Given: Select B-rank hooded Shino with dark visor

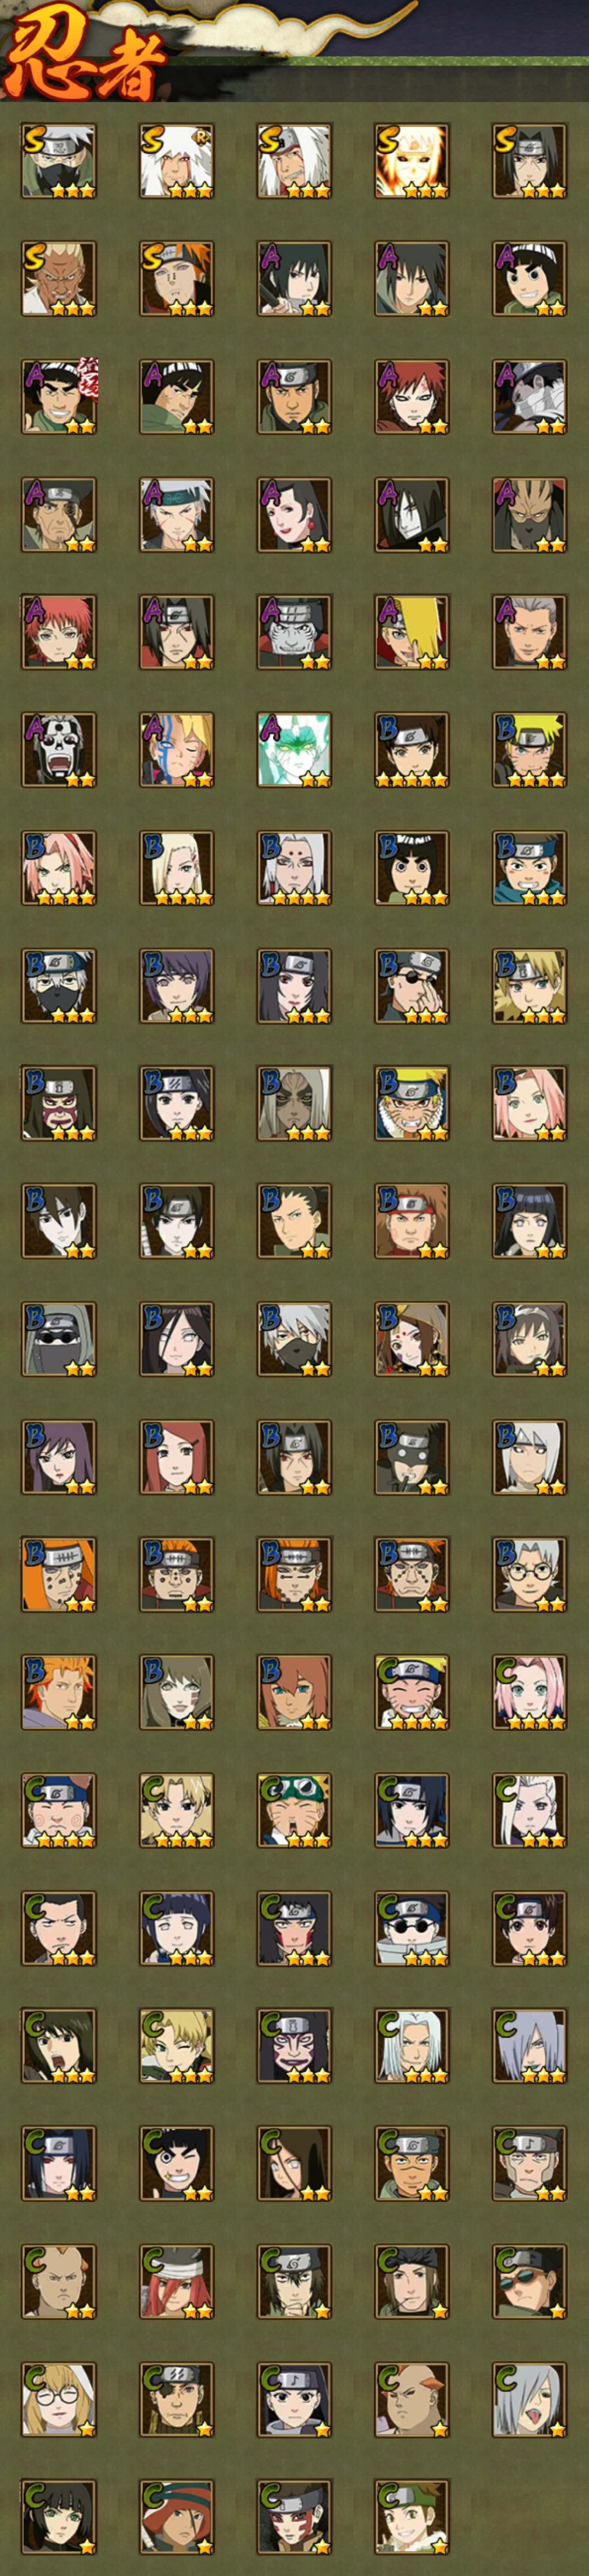Looking at the screenshot, I should [59, 1339].
